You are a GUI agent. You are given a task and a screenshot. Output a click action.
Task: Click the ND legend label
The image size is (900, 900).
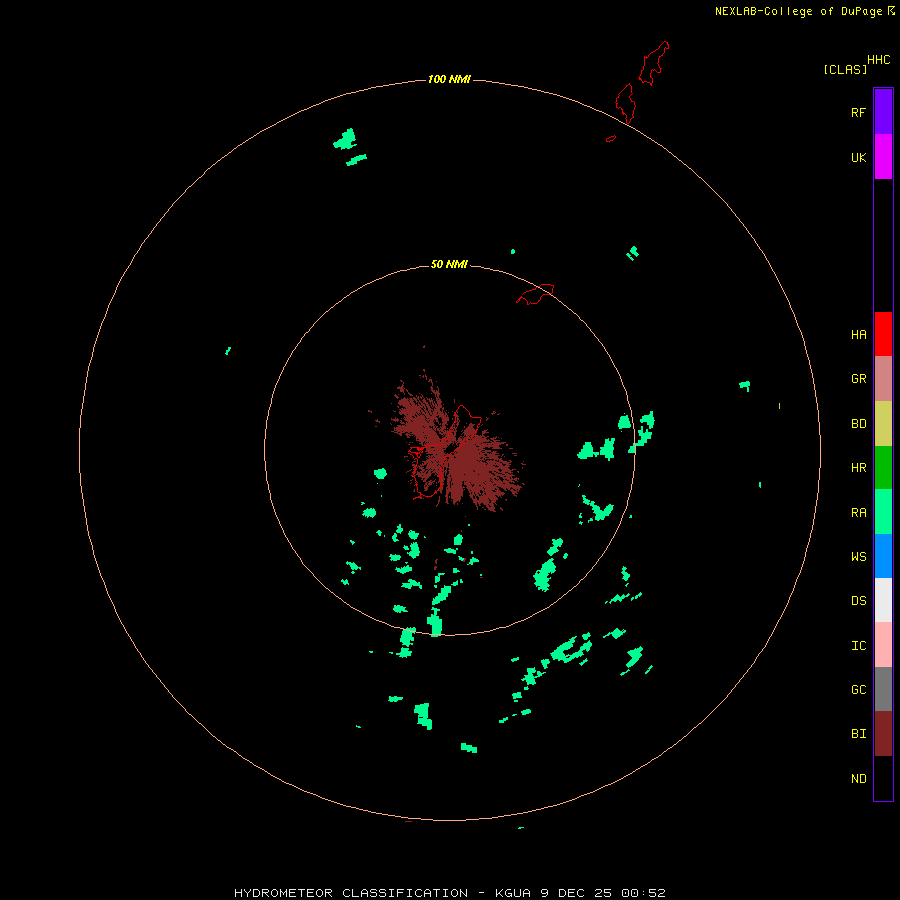(x=859, y=779)
